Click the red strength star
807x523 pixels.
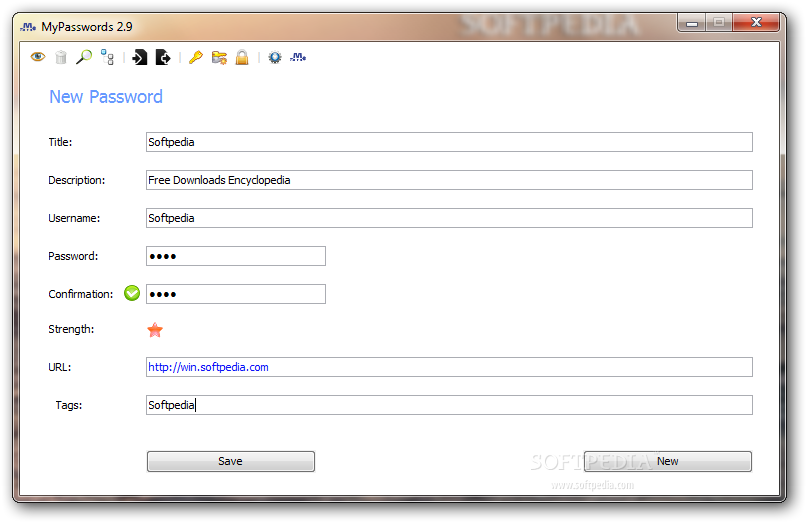coord(155,330)
